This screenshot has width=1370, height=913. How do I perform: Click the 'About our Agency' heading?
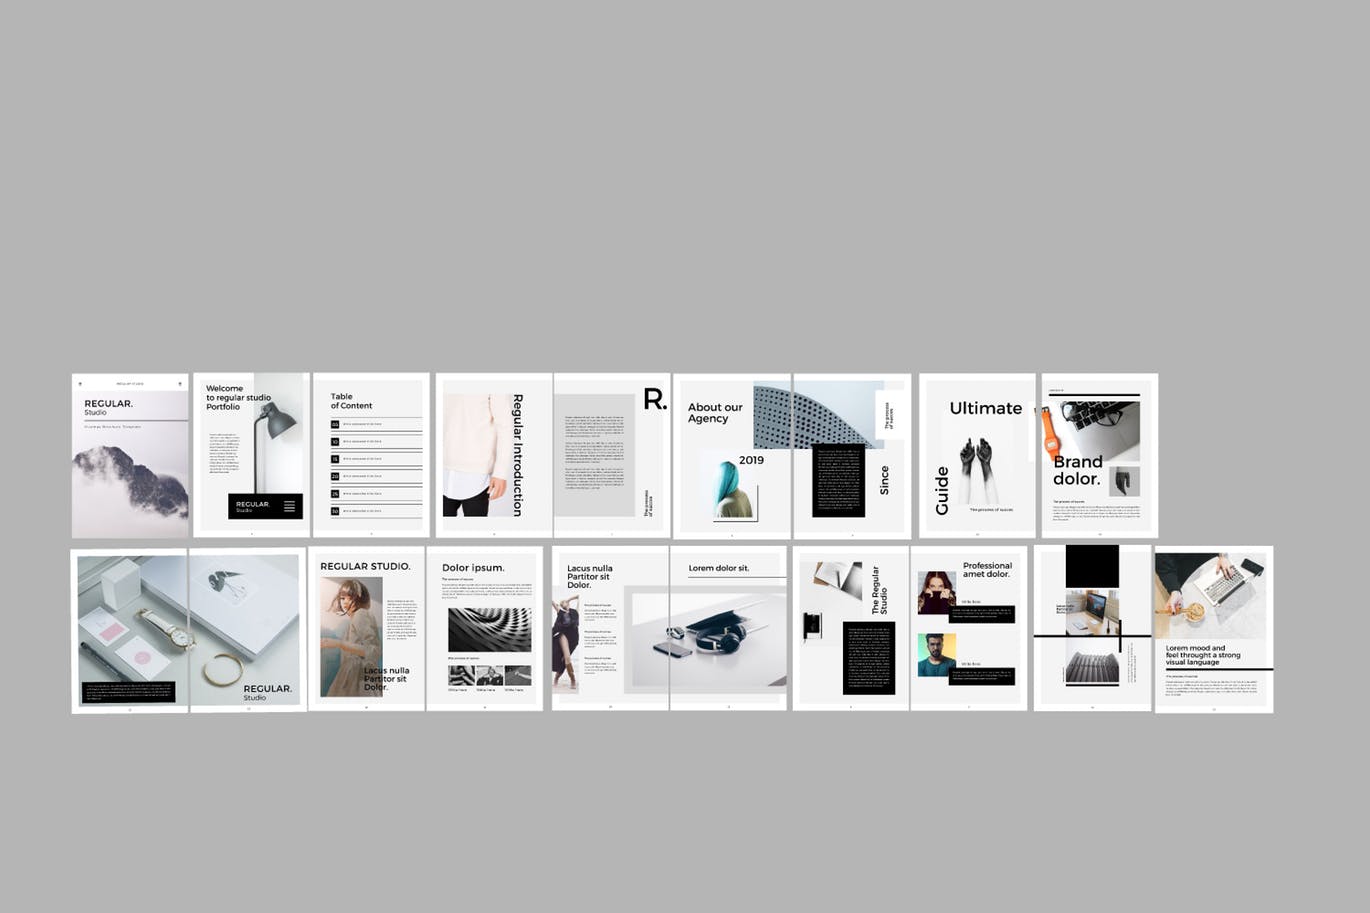[x=715, y=413]
